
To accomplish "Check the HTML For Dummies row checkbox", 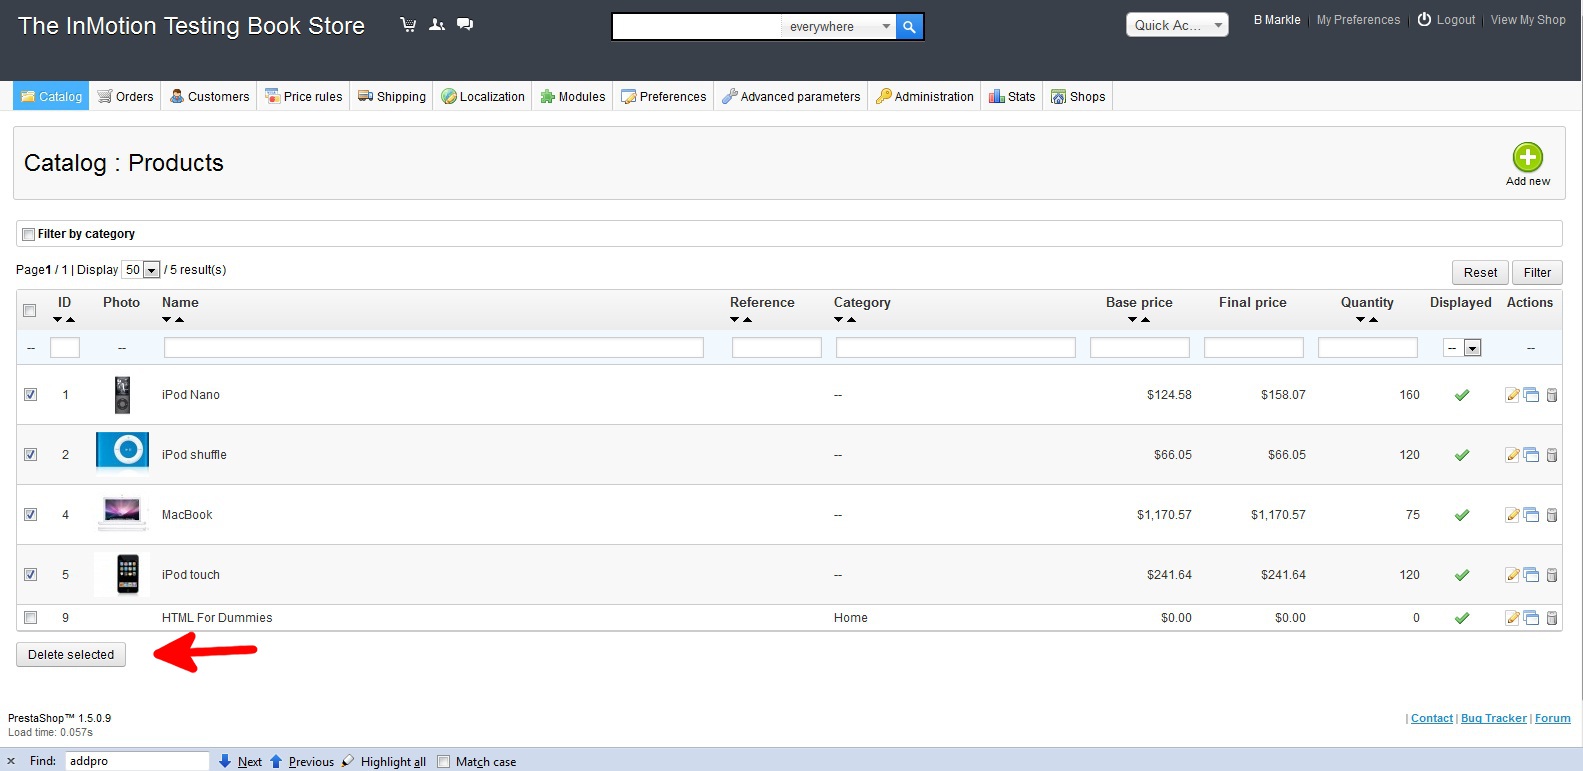I will pos(30,618).
